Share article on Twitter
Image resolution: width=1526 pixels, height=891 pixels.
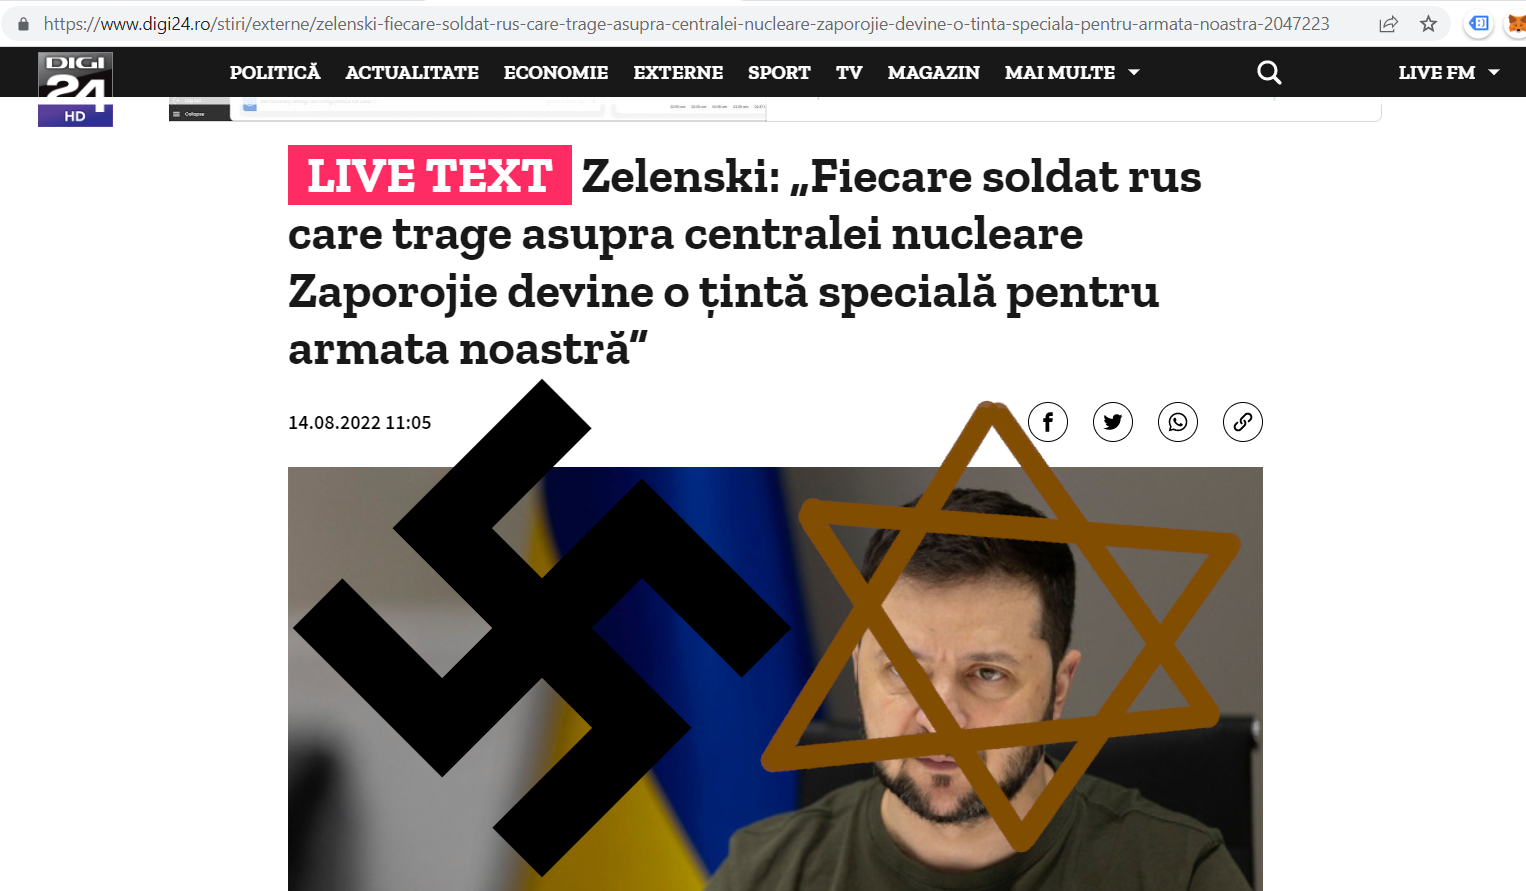[1113, 422]
